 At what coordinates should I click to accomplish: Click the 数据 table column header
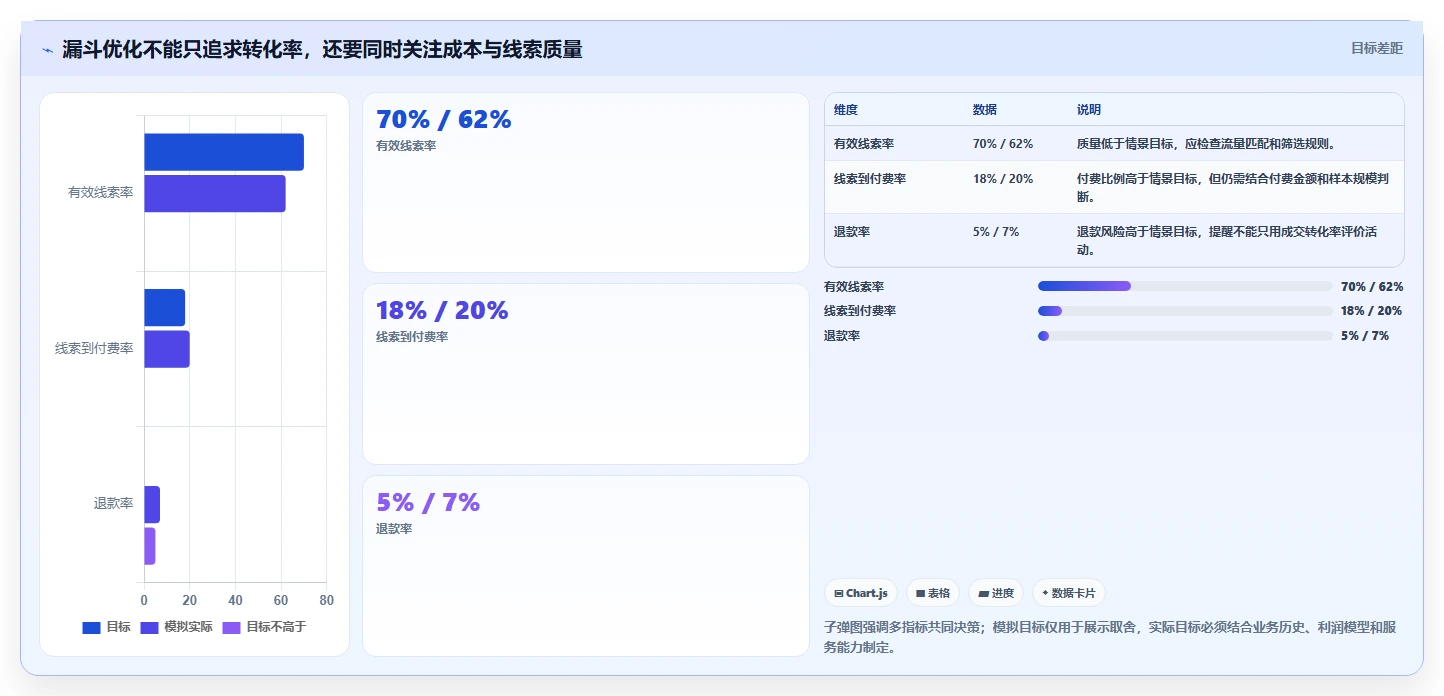point(985,110)
